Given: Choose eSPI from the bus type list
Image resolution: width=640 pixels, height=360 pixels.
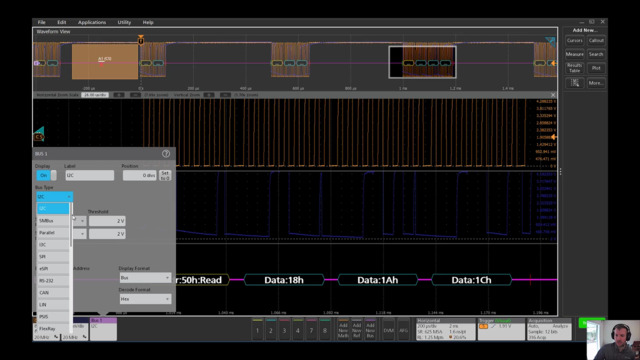Looking at the screenshot, I should [x=53, y=269].
